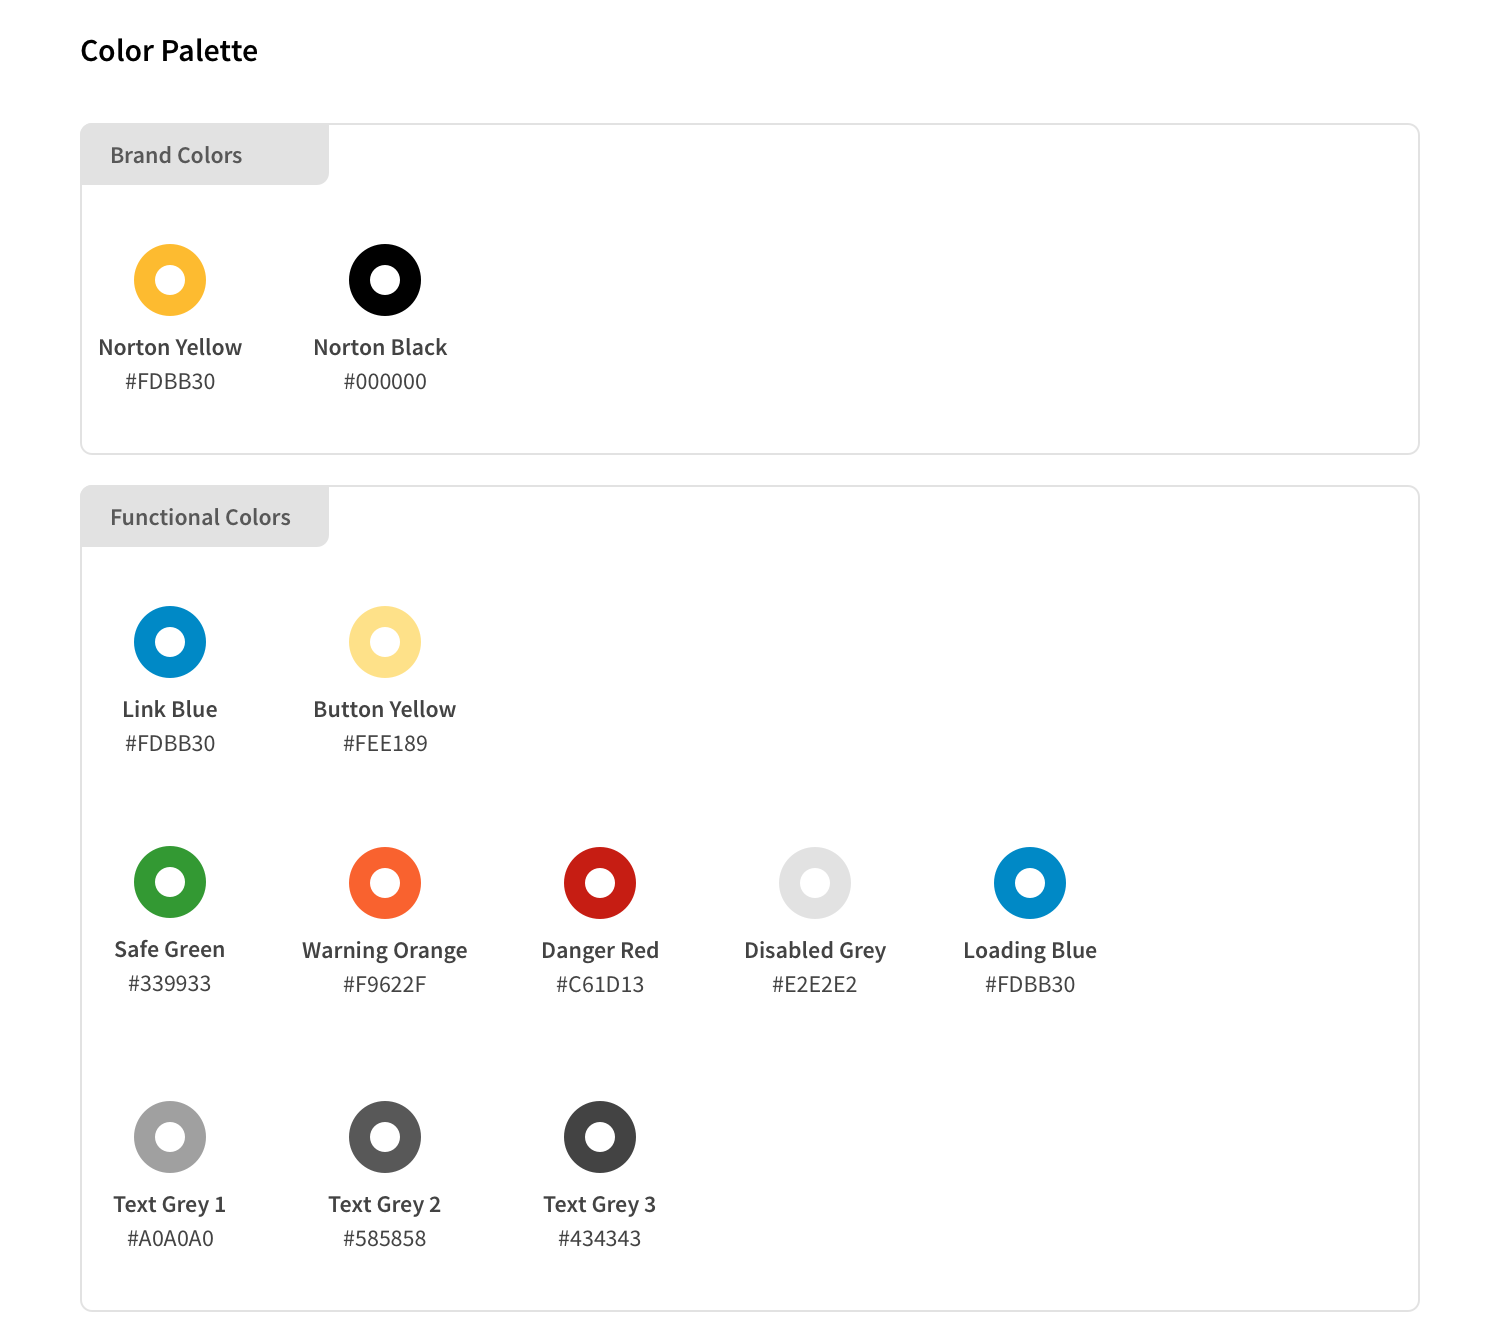Click the #C61D13 hex code label
The height and width of the screenshot is (1332, 1500).
(x=600, y=984)
